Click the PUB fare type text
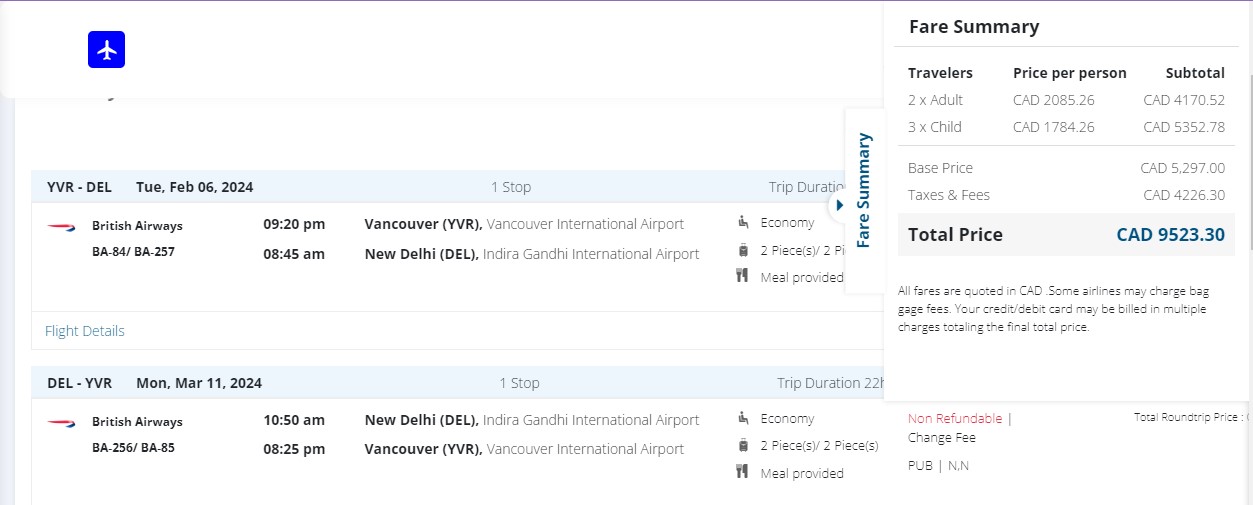 (920, 466)
